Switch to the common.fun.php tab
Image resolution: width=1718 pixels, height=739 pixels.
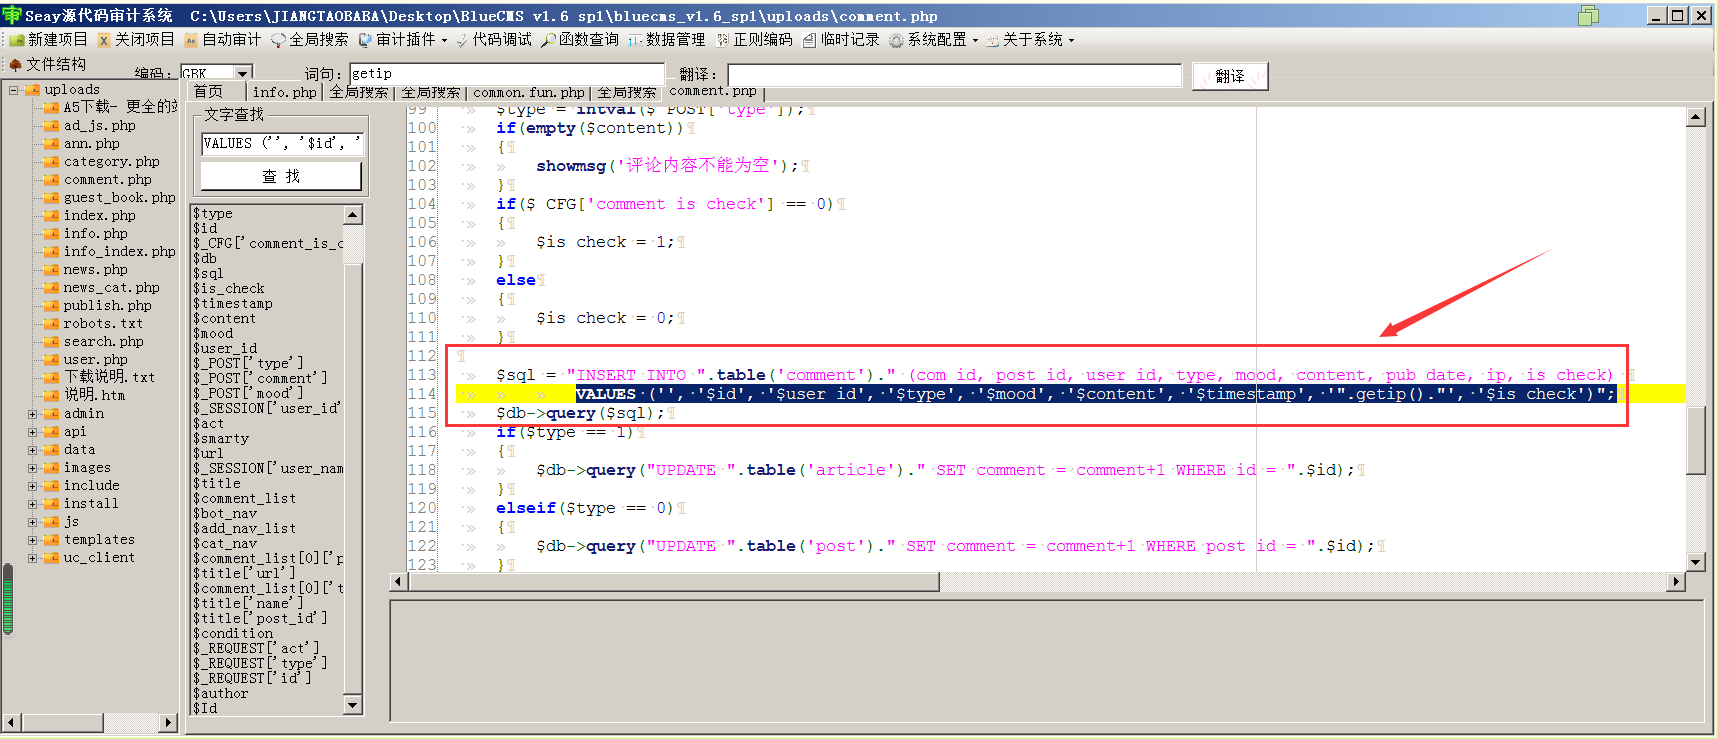(529, 92)
